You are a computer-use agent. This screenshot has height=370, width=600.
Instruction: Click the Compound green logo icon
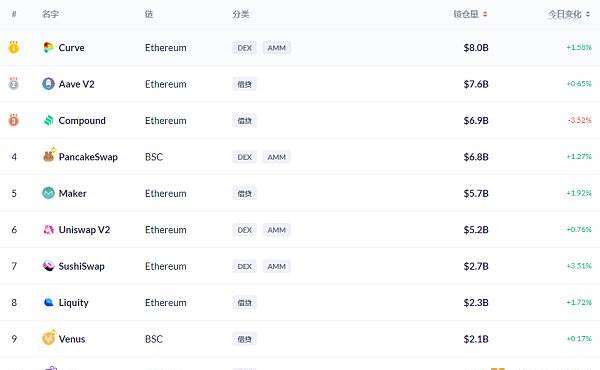click(48, 121)
